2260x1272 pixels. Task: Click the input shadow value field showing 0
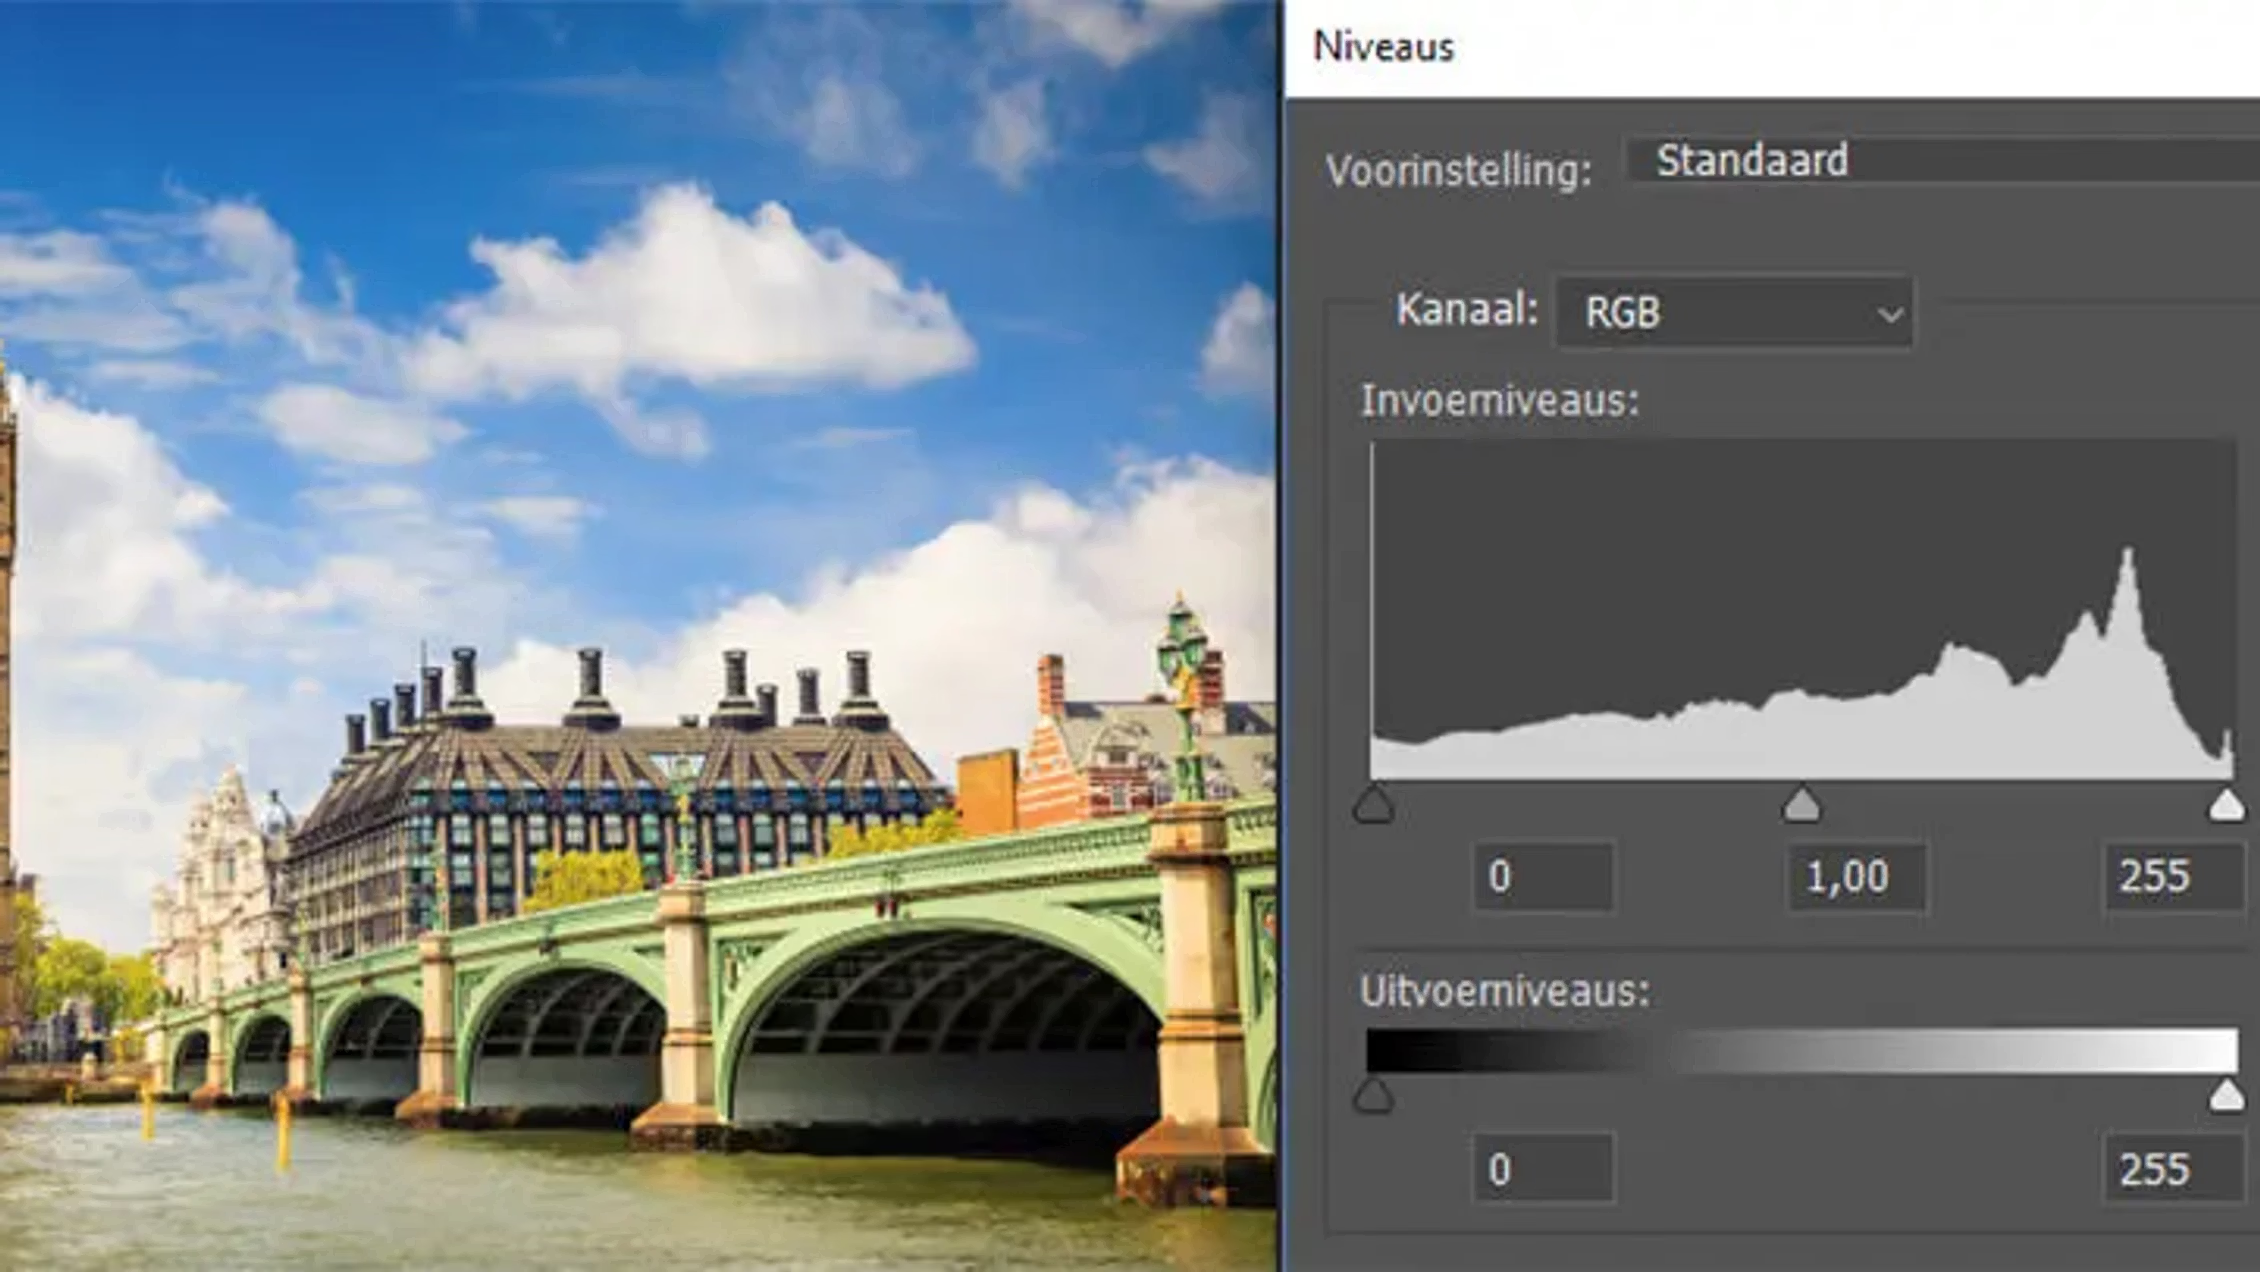click(x=1543, y=877)
